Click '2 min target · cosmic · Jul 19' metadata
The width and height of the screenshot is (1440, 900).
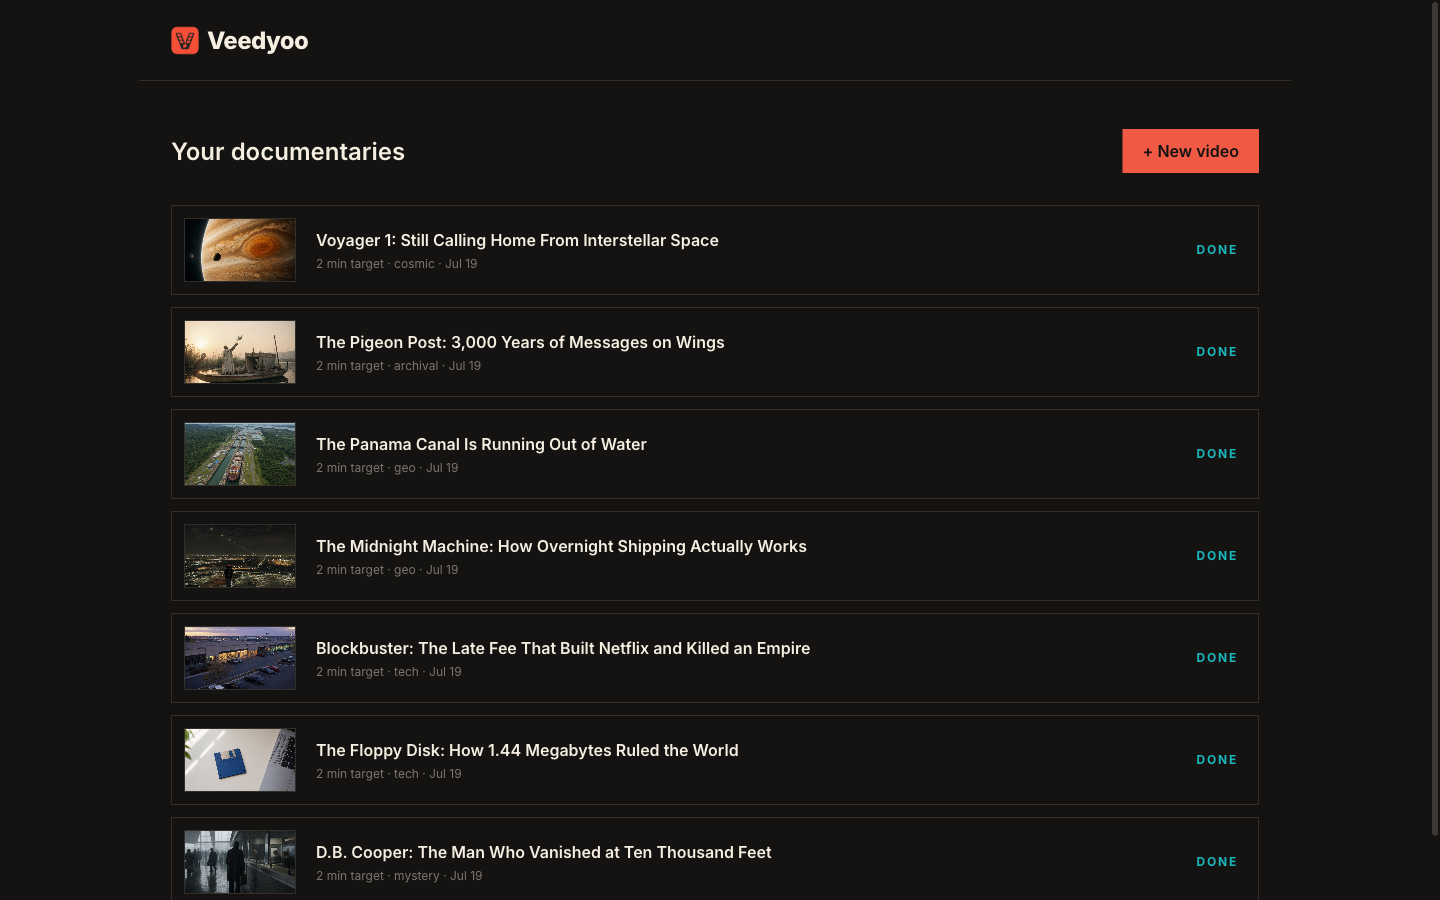pyautogui.click(x=397, y=264)
